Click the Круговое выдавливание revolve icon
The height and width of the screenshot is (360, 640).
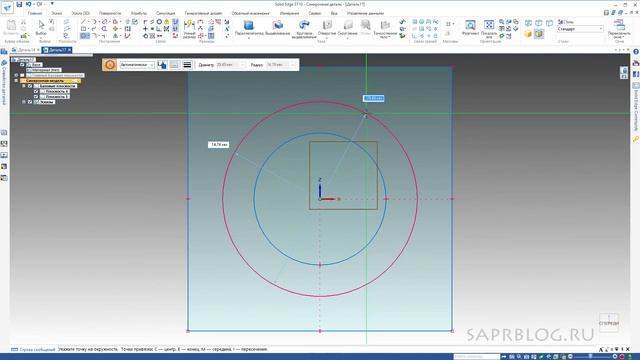304,25
